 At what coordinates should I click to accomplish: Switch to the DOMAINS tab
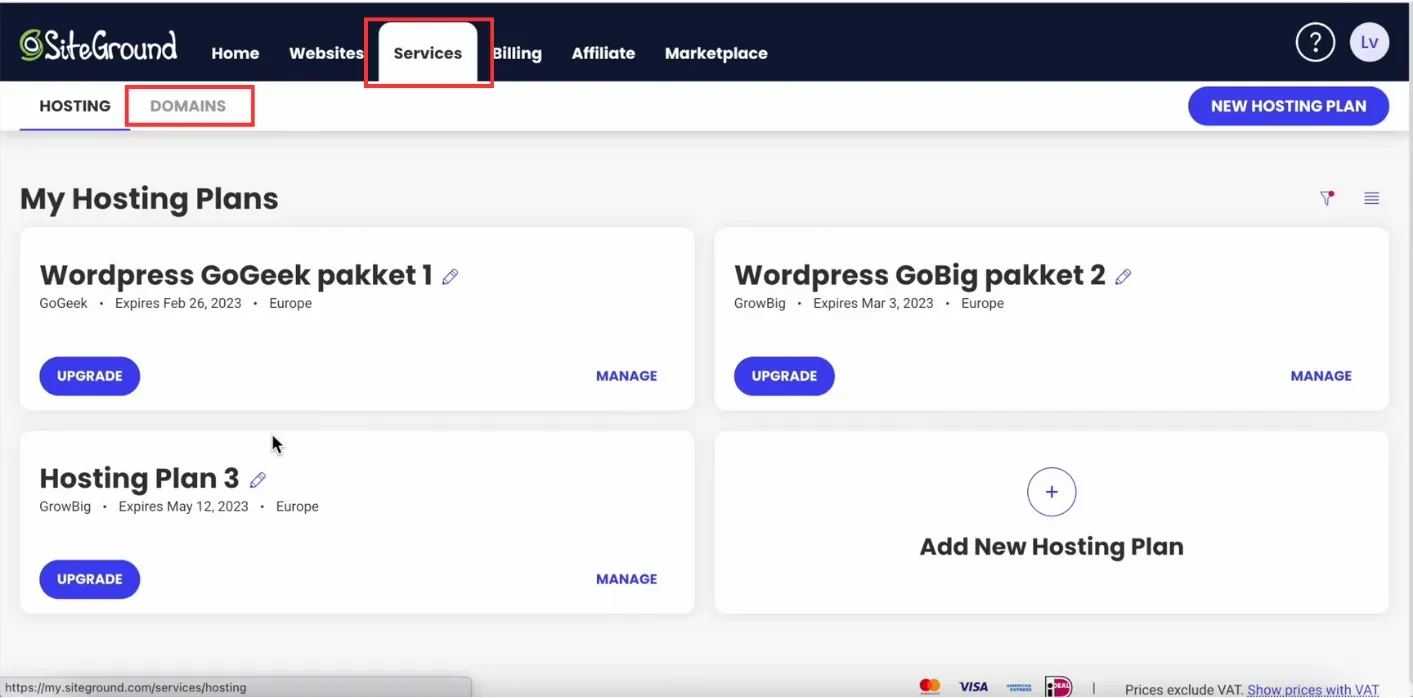point(188,105)
